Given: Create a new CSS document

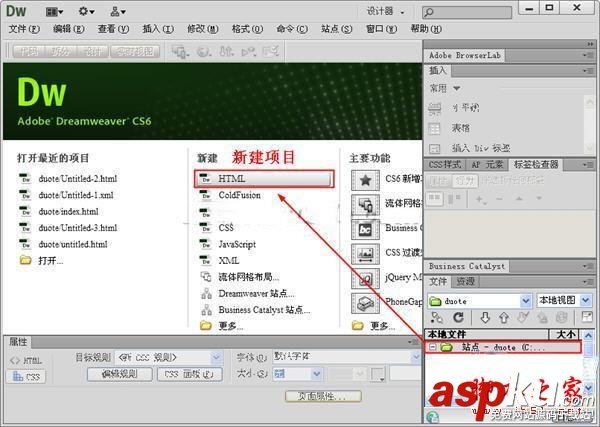Looking at the screenshot, I should [x=226, y=228].
